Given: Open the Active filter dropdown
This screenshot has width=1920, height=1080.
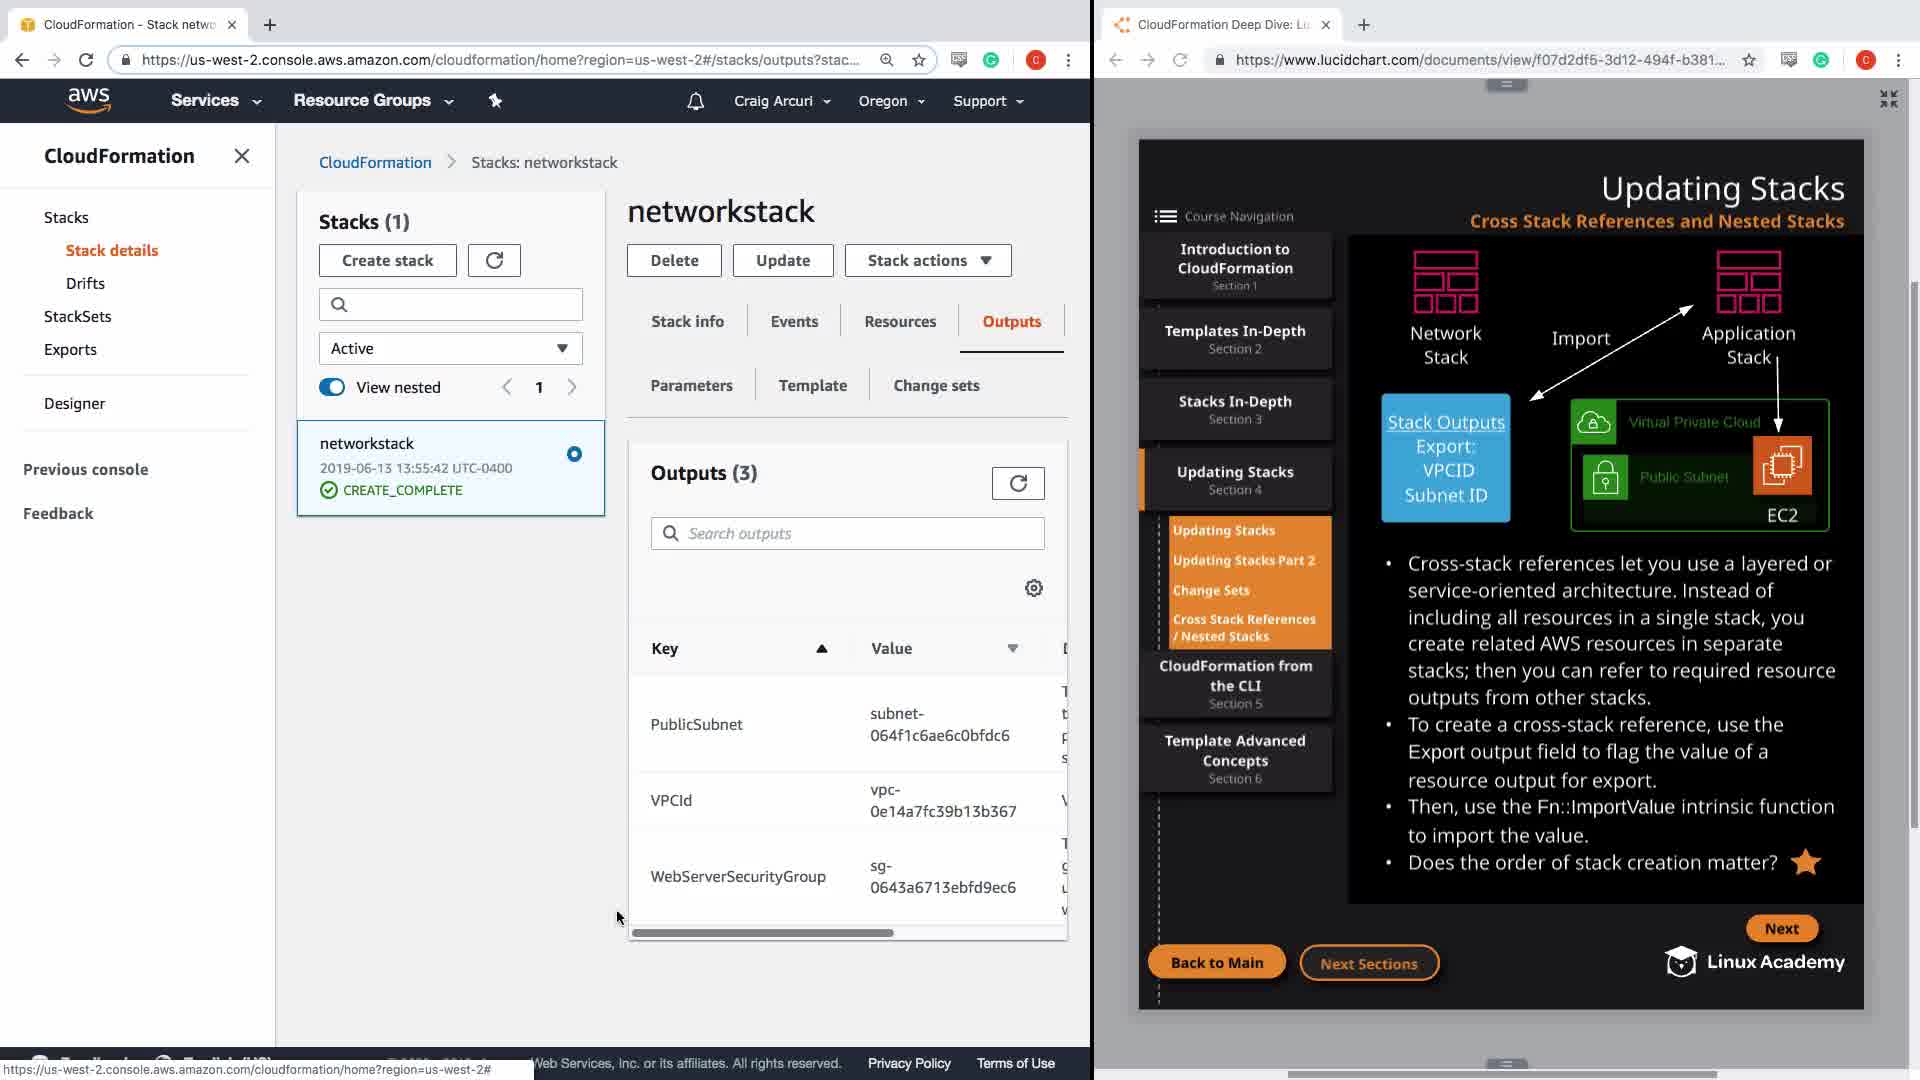Looking at the screenshot, I should 450,349.
